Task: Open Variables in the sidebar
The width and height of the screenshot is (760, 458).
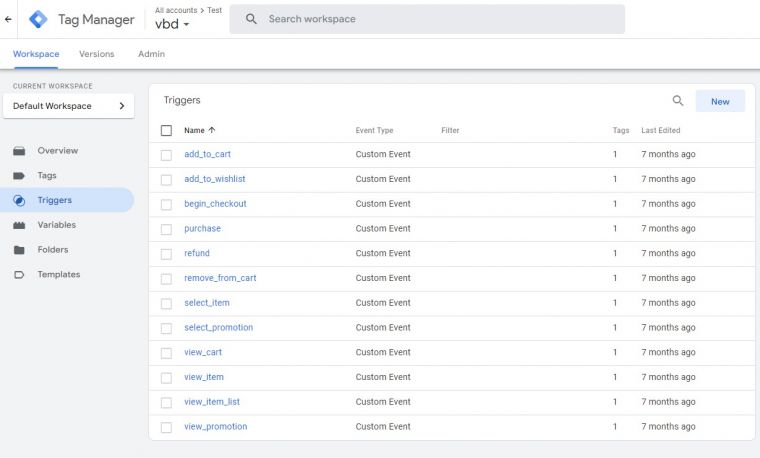Action: pos(57,225)
